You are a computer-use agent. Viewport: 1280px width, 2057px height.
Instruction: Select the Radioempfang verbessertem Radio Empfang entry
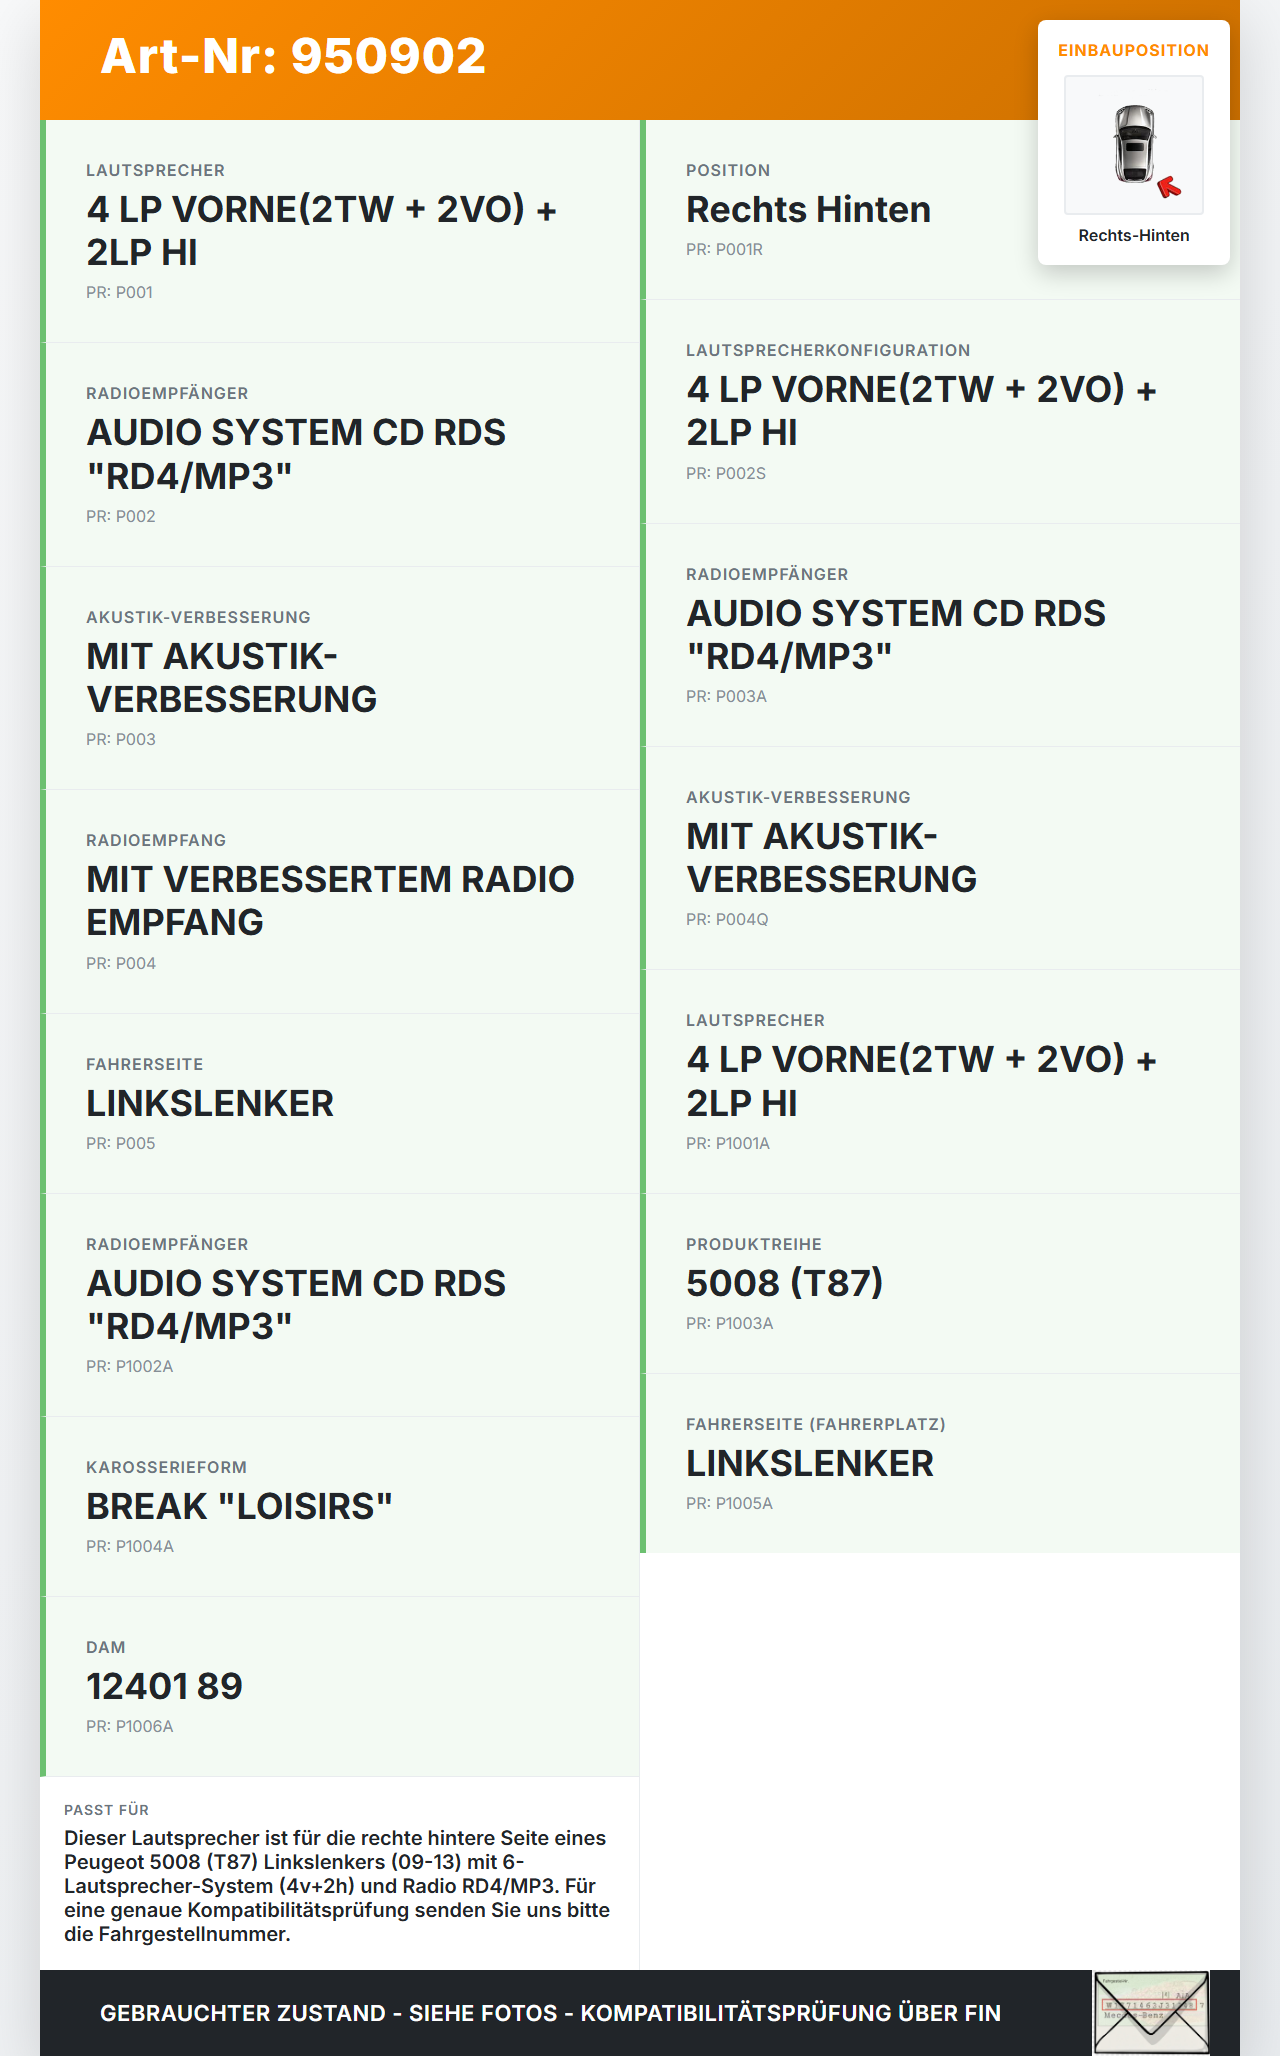(340, 901)
